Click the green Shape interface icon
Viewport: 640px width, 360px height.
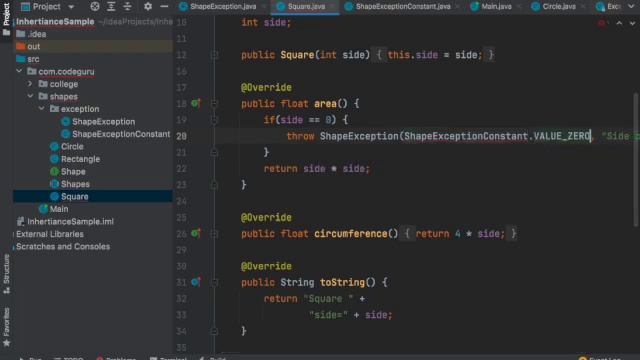point(54,171)
